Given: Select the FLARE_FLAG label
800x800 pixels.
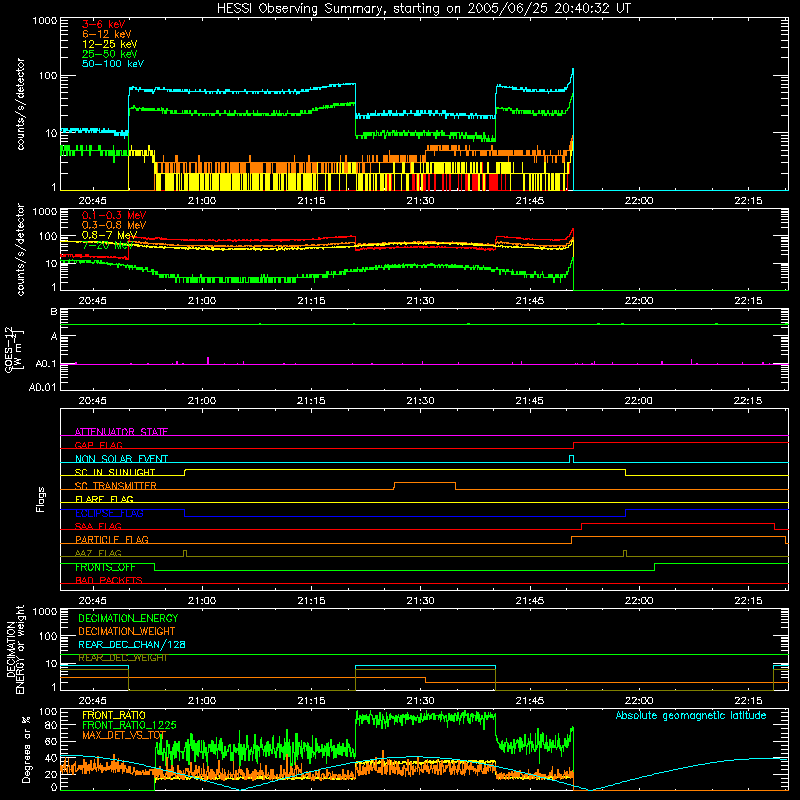Looking at the screenshot, I should (x=104, y=499).
